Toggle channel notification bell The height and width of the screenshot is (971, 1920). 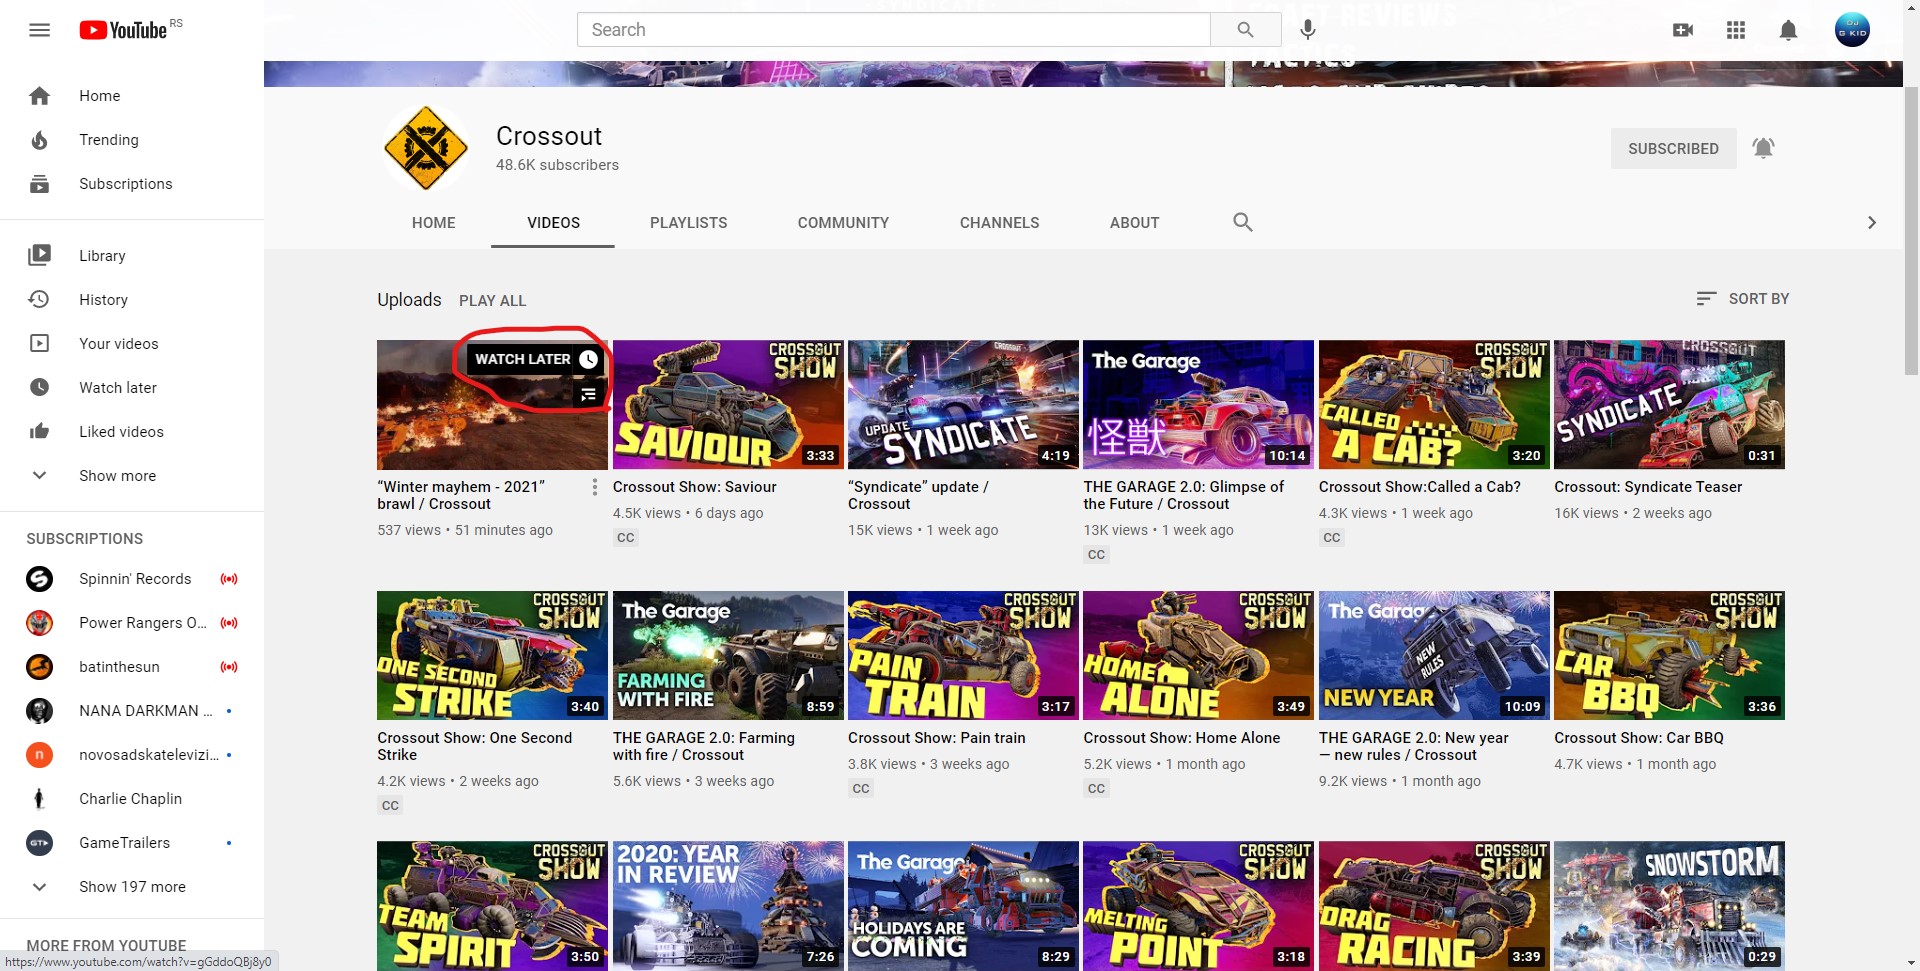(1763, 149)
